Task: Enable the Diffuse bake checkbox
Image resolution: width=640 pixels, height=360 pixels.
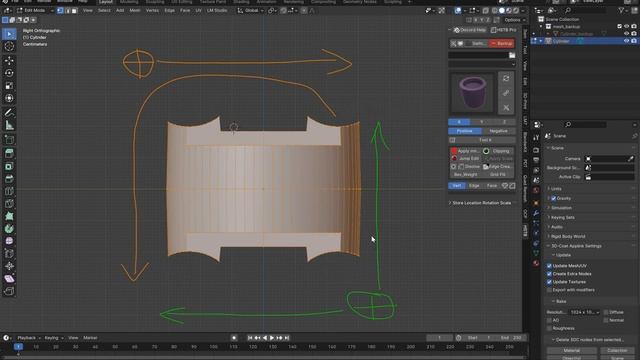Action: coord(606,312)
